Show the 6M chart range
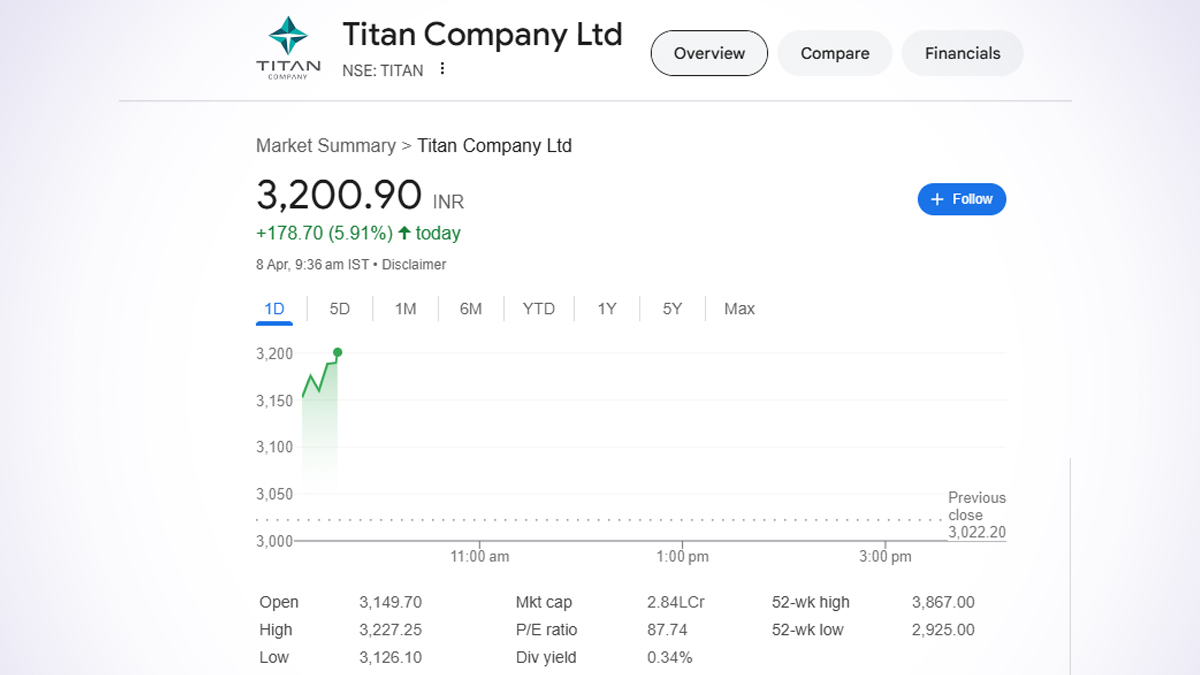1200x675 pixels. point(471,309)
